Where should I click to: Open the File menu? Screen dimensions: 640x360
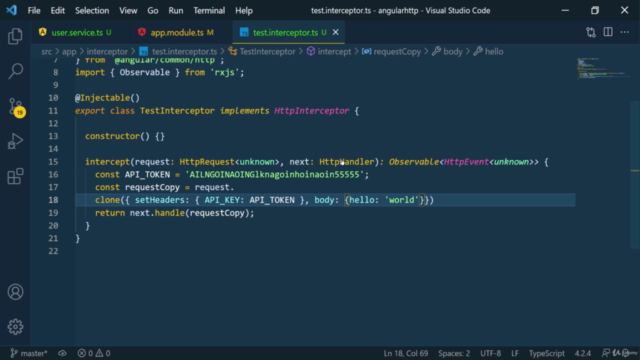click(x=34, y=11)
